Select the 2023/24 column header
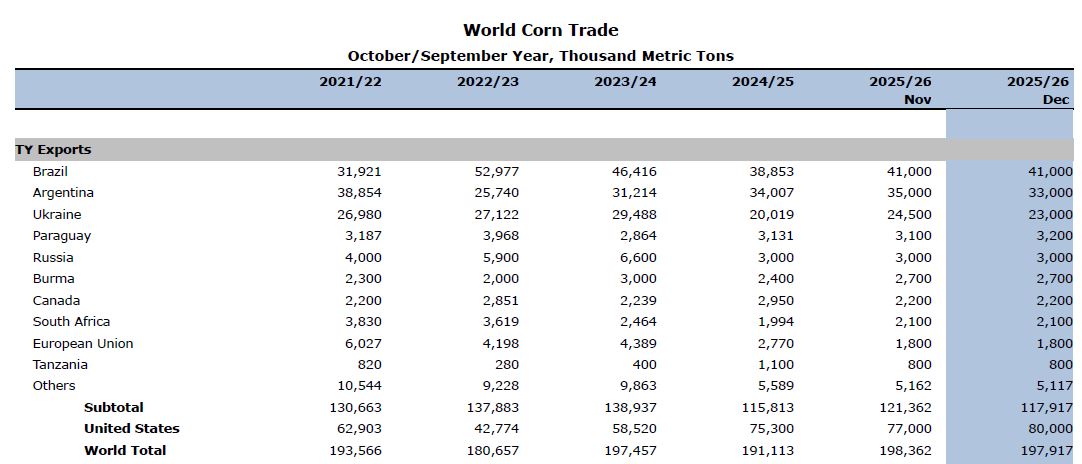The height and width of the screenshot is (464, 1082). [625, 81]
